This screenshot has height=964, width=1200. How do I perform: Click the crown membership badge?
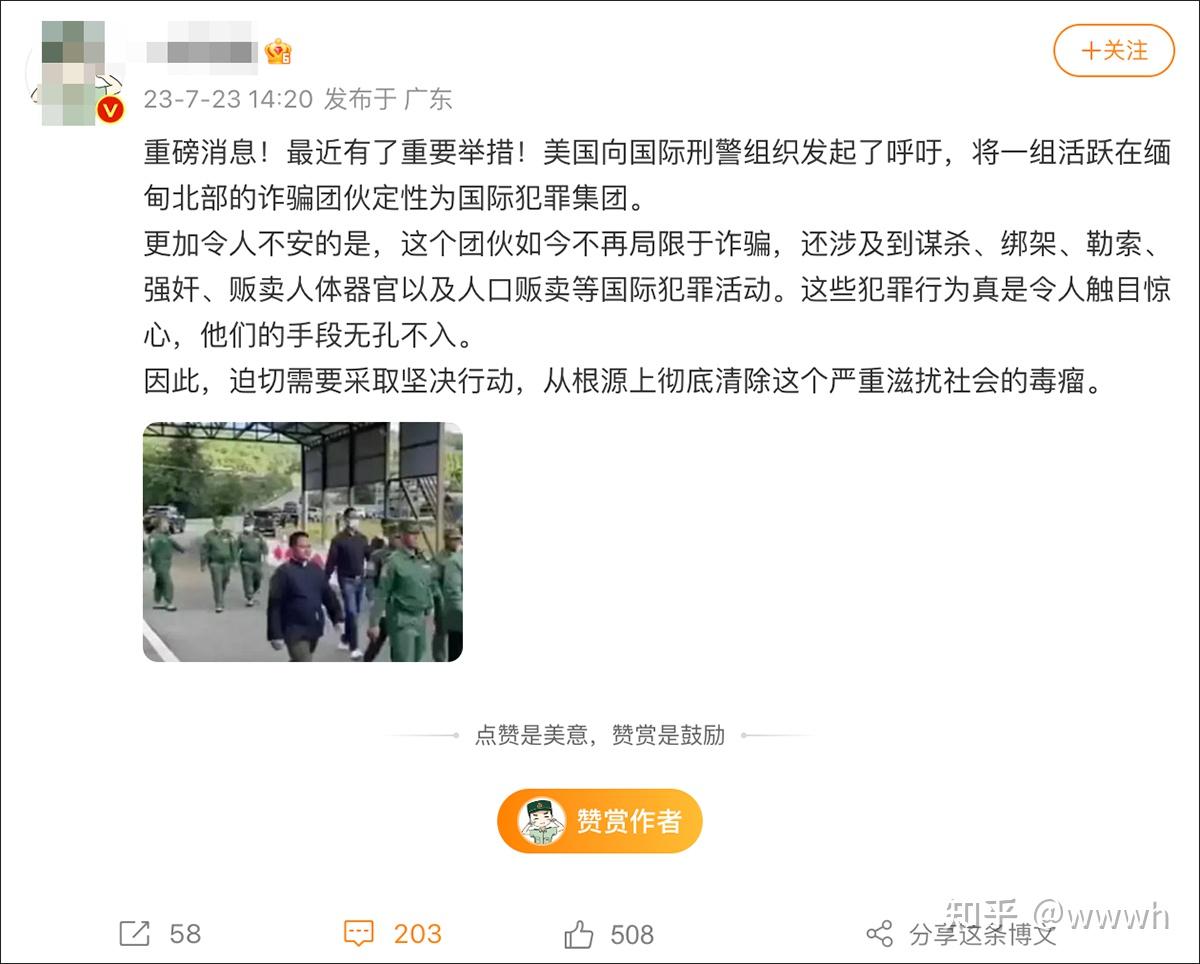click(278, 51)
